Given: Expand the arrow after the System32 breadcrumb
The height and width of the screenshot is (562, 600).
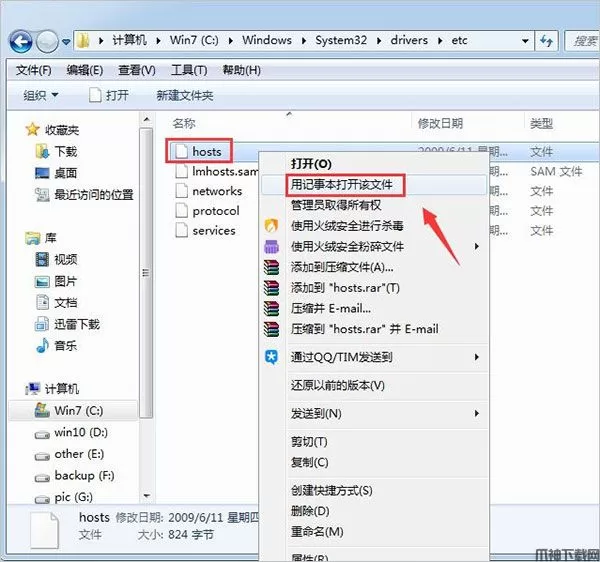Looking at the screenshot, I should point(379,41).
